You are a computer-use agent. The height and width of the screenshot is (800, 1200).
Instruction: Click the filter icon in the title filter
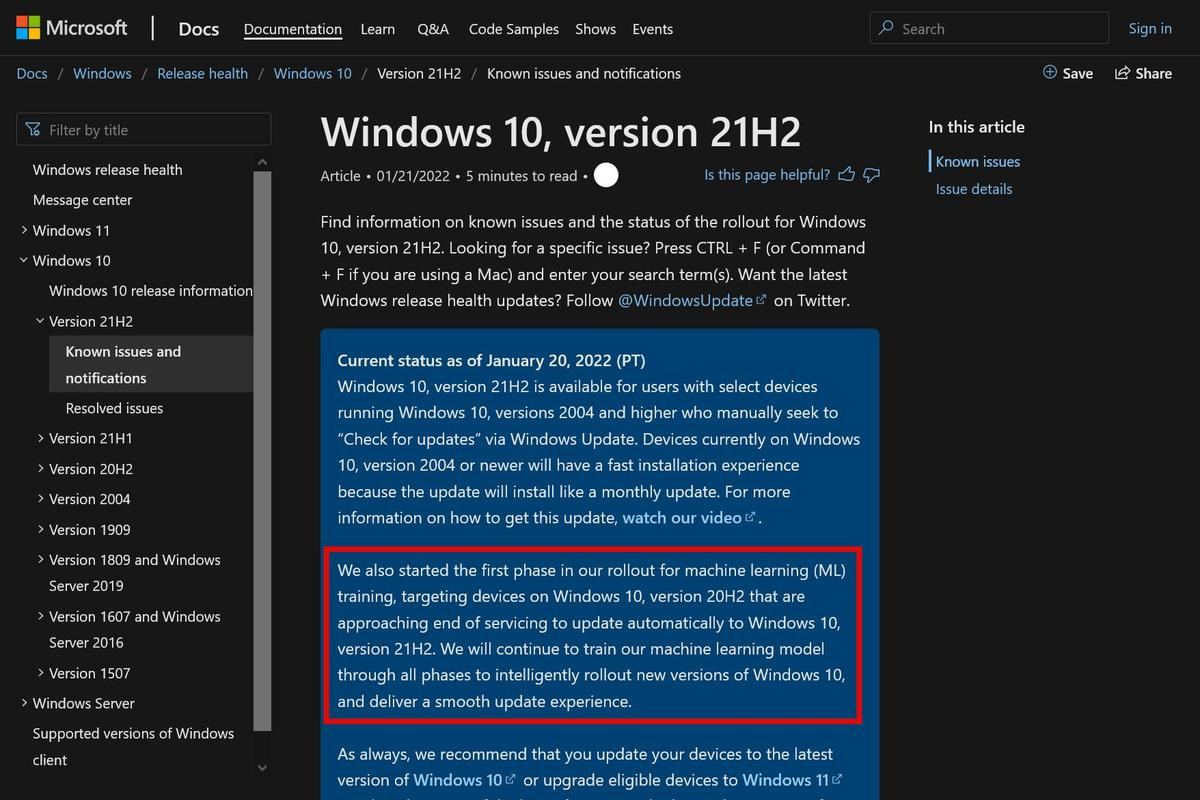(x=34, y=130)
